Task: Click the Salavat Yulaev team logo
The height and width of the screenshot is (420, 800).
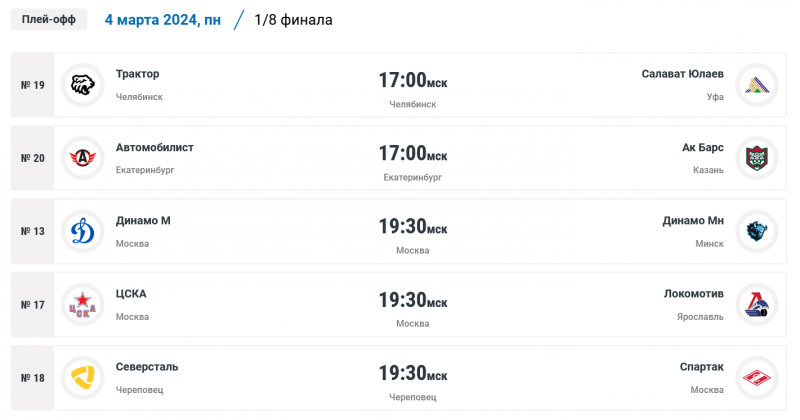Action: coord(756,85)
